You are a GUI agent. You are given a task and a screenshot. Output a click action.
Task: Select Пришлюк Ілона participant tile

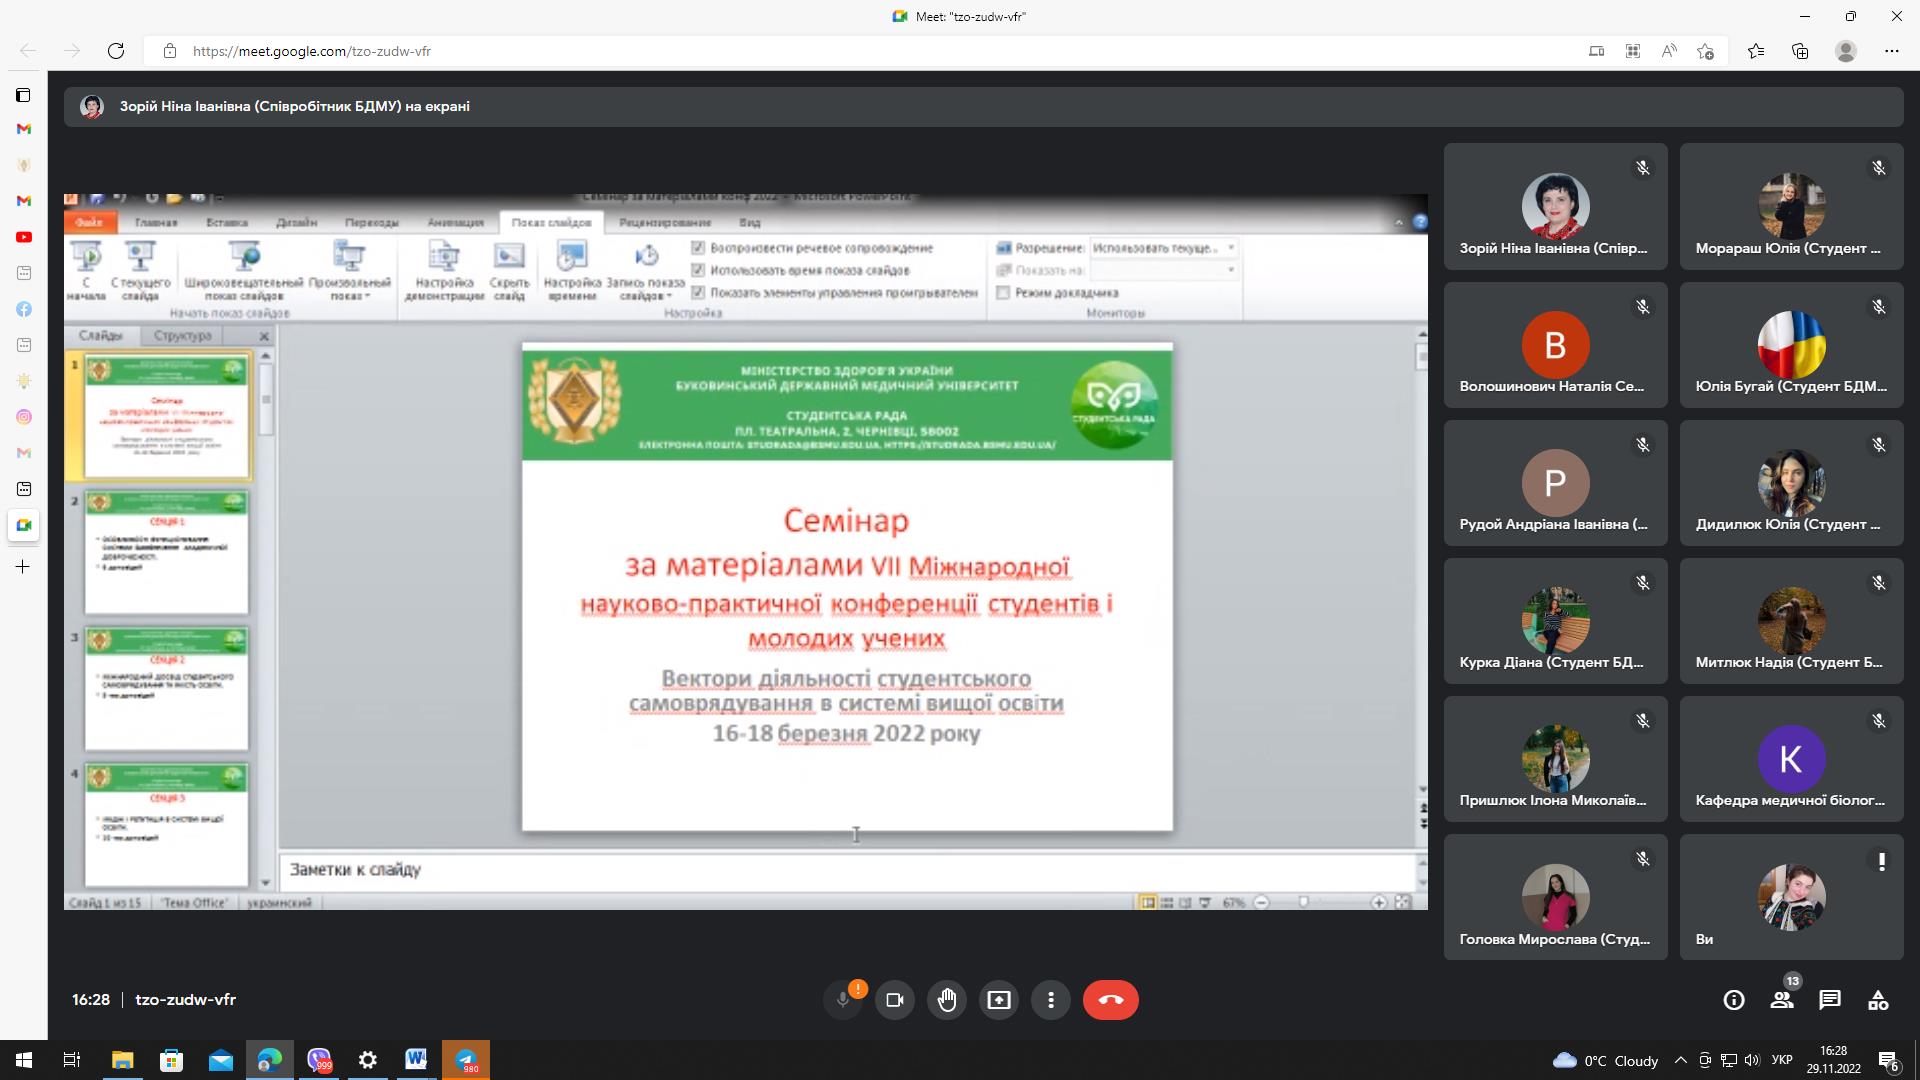pyautogui.click(x=1555, y=759)
